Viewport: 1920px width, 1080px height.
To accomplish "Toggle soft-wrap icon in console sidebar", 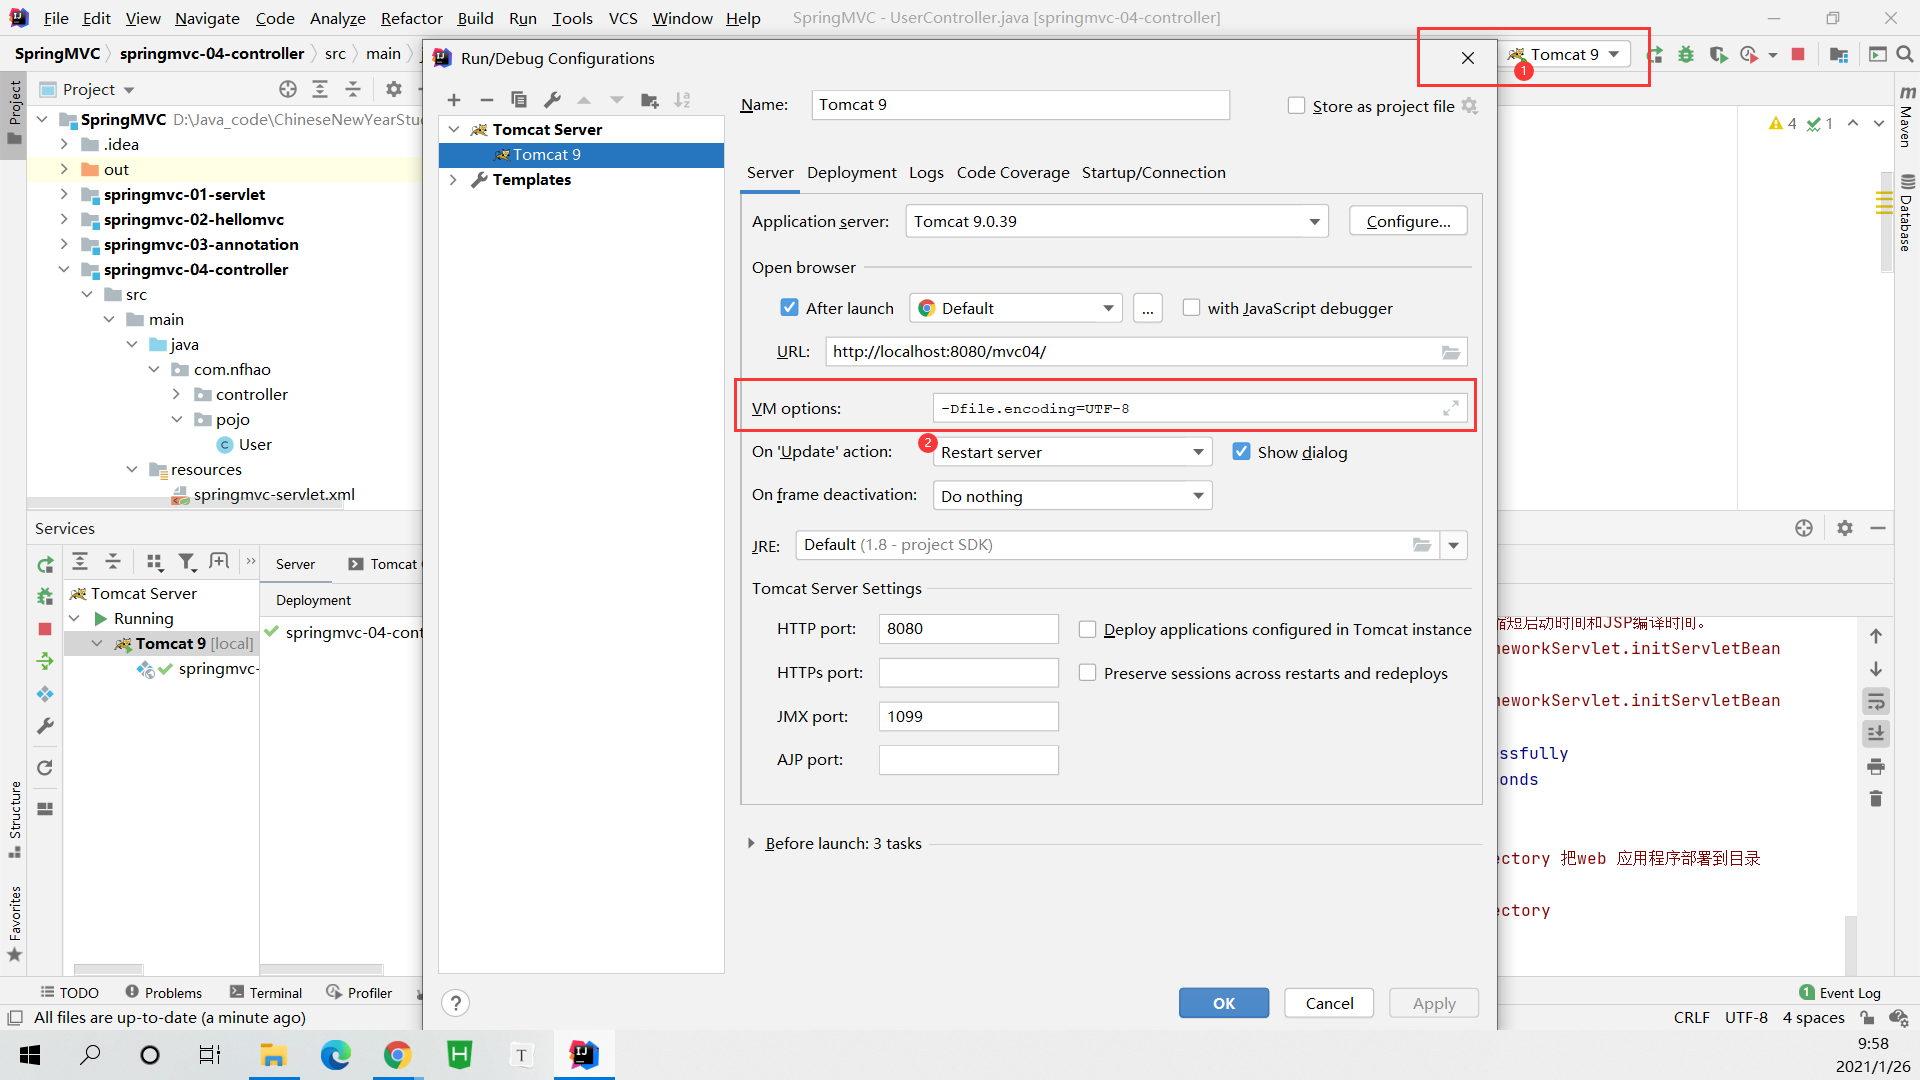I will pyautogui.click(x=1876, y=701).
